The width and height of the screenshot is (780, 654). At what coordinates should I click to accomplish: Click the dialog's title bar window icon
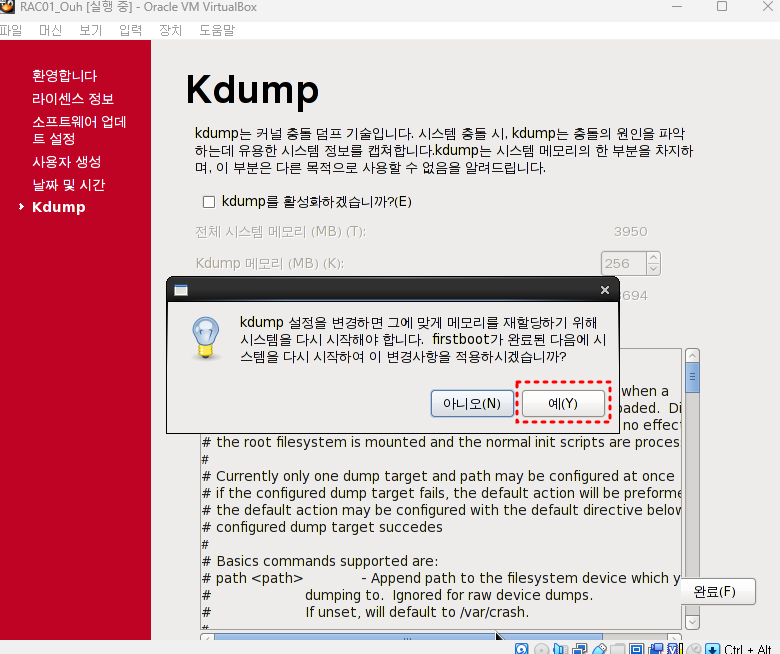(x=181, y=290)
